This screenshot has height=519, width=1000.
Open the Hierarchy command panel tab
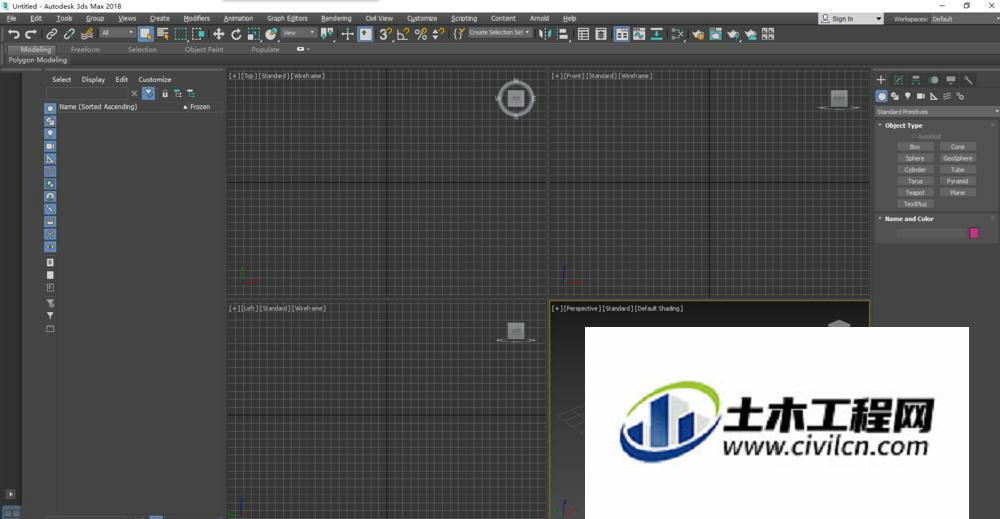coord(916,80)
